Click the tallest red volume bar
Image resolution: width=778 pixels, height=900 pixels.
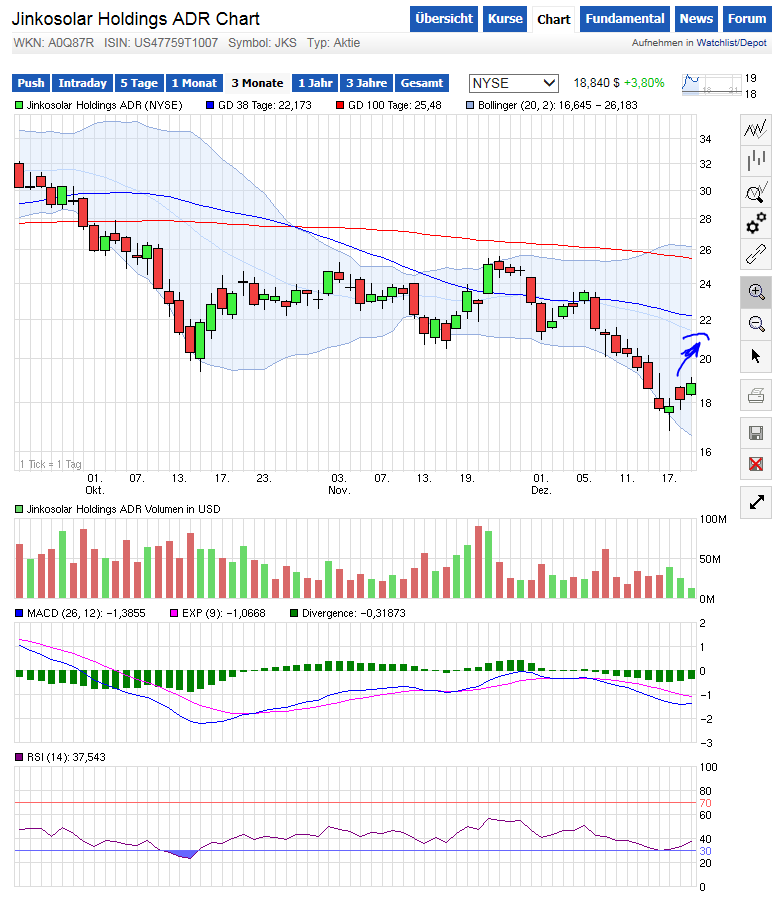click(478, 562)
